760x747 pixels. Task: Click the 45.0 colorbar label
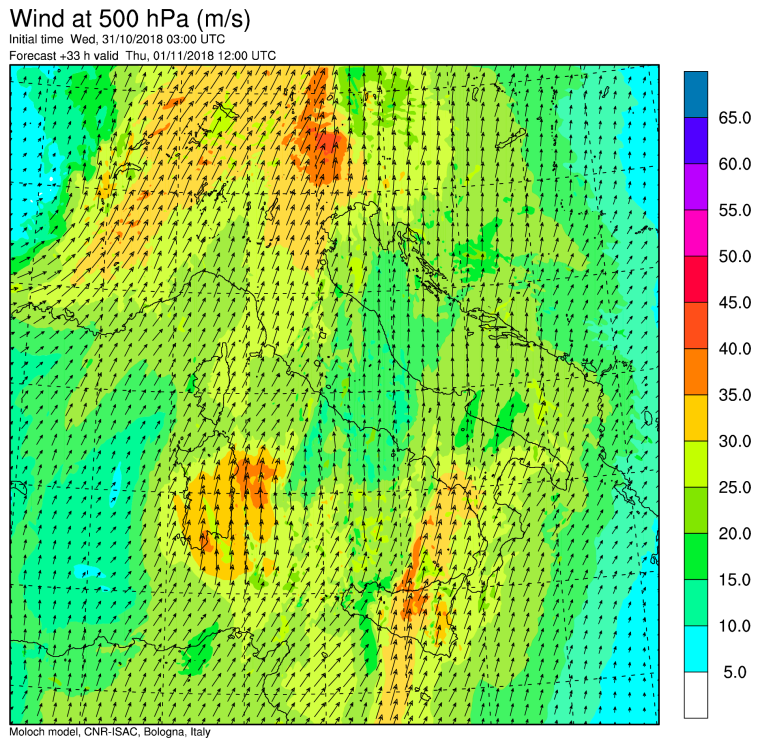pos(734,302)
